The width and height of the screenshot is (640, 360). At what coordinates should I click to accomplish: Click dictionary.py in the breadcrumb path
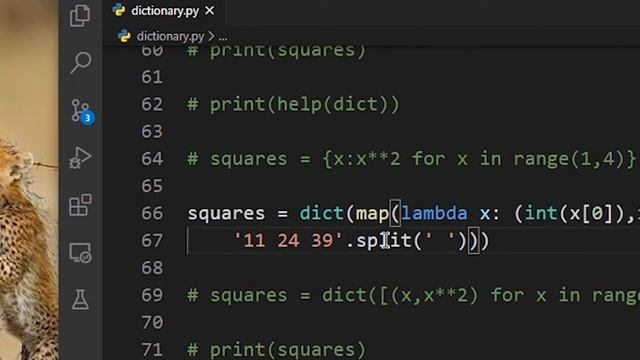tap(170, 36)
